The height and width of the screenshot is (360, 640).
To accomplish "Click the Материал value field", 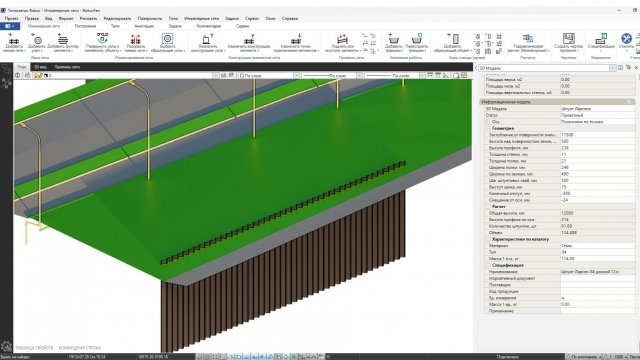I will [x=597, y=246].
